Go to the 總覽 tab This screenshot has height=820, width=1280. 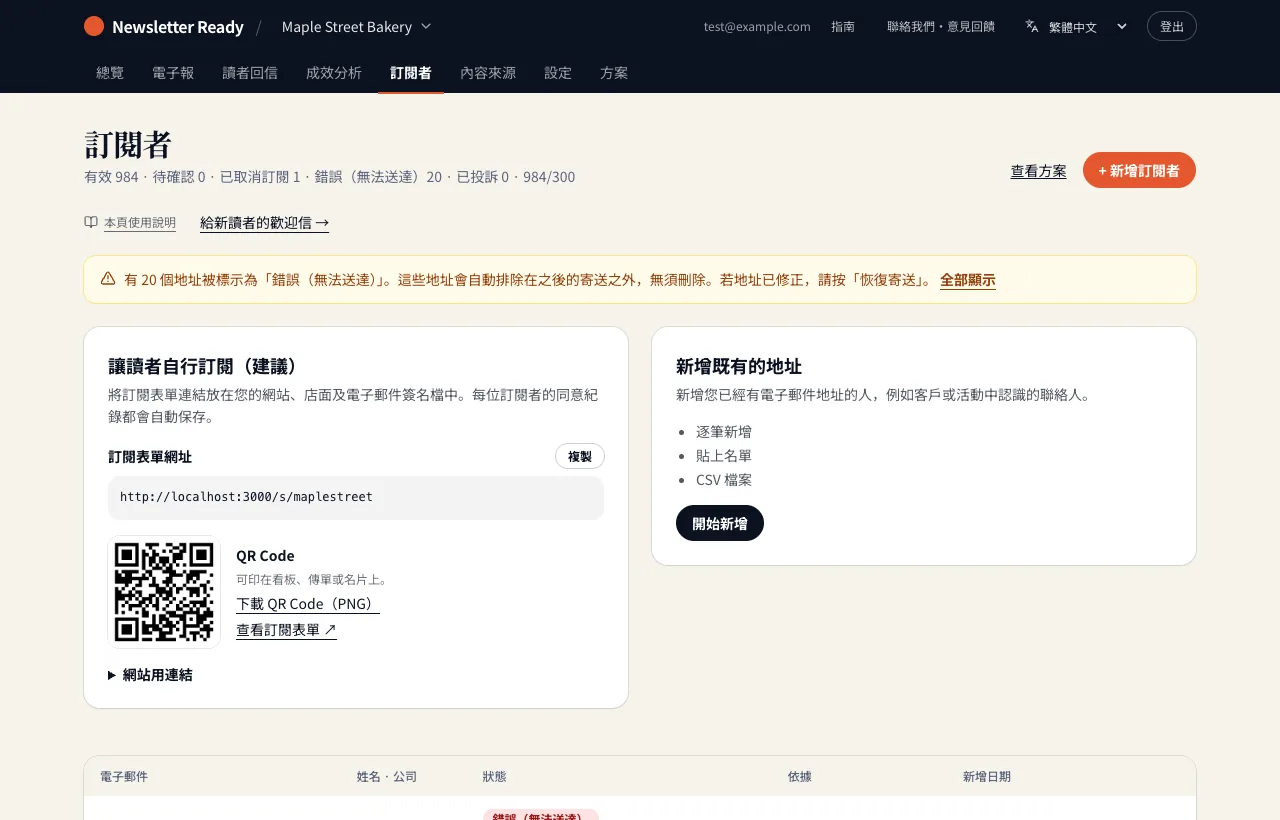(110, 72)
